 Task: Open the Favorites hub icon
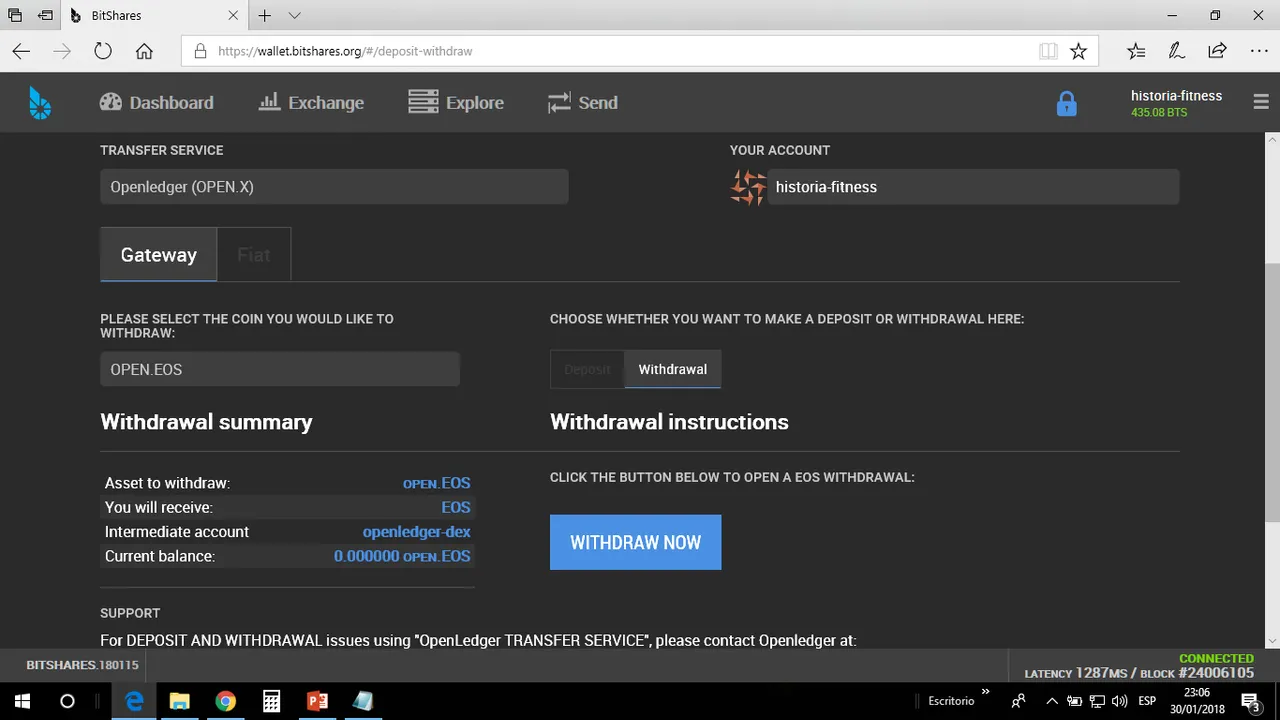coord(1136,51)
